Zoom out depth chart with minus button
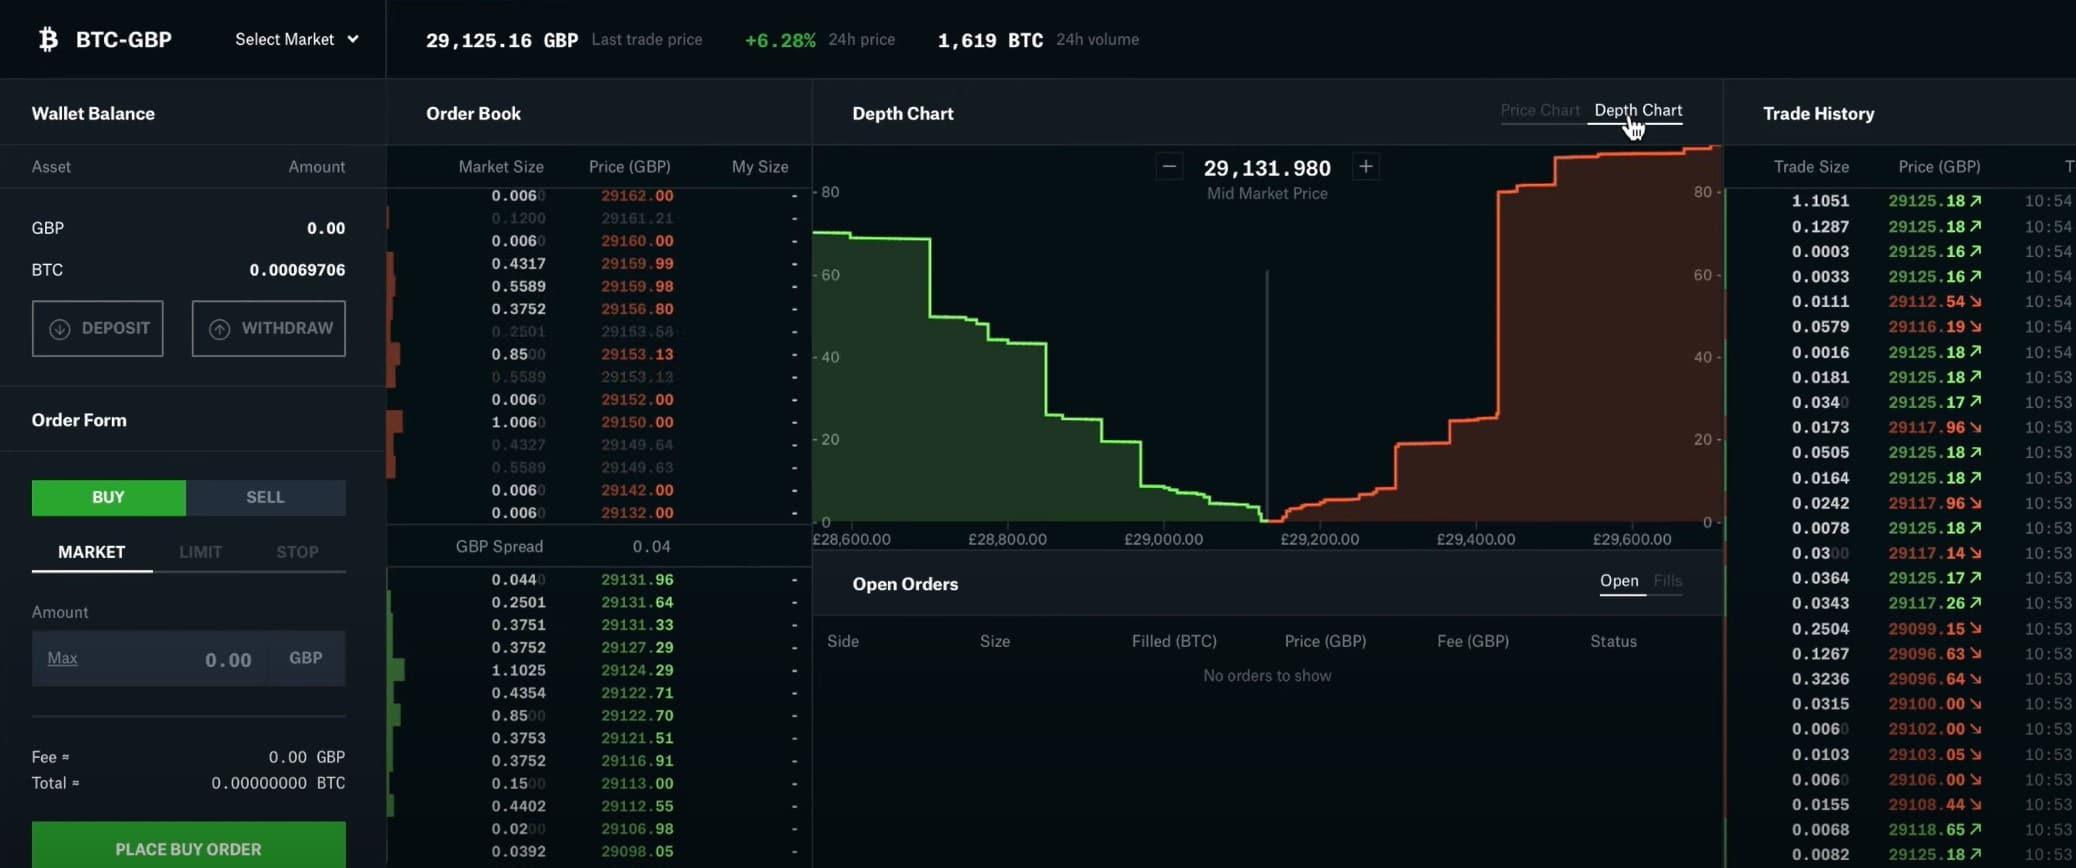 coord(1169,167)
